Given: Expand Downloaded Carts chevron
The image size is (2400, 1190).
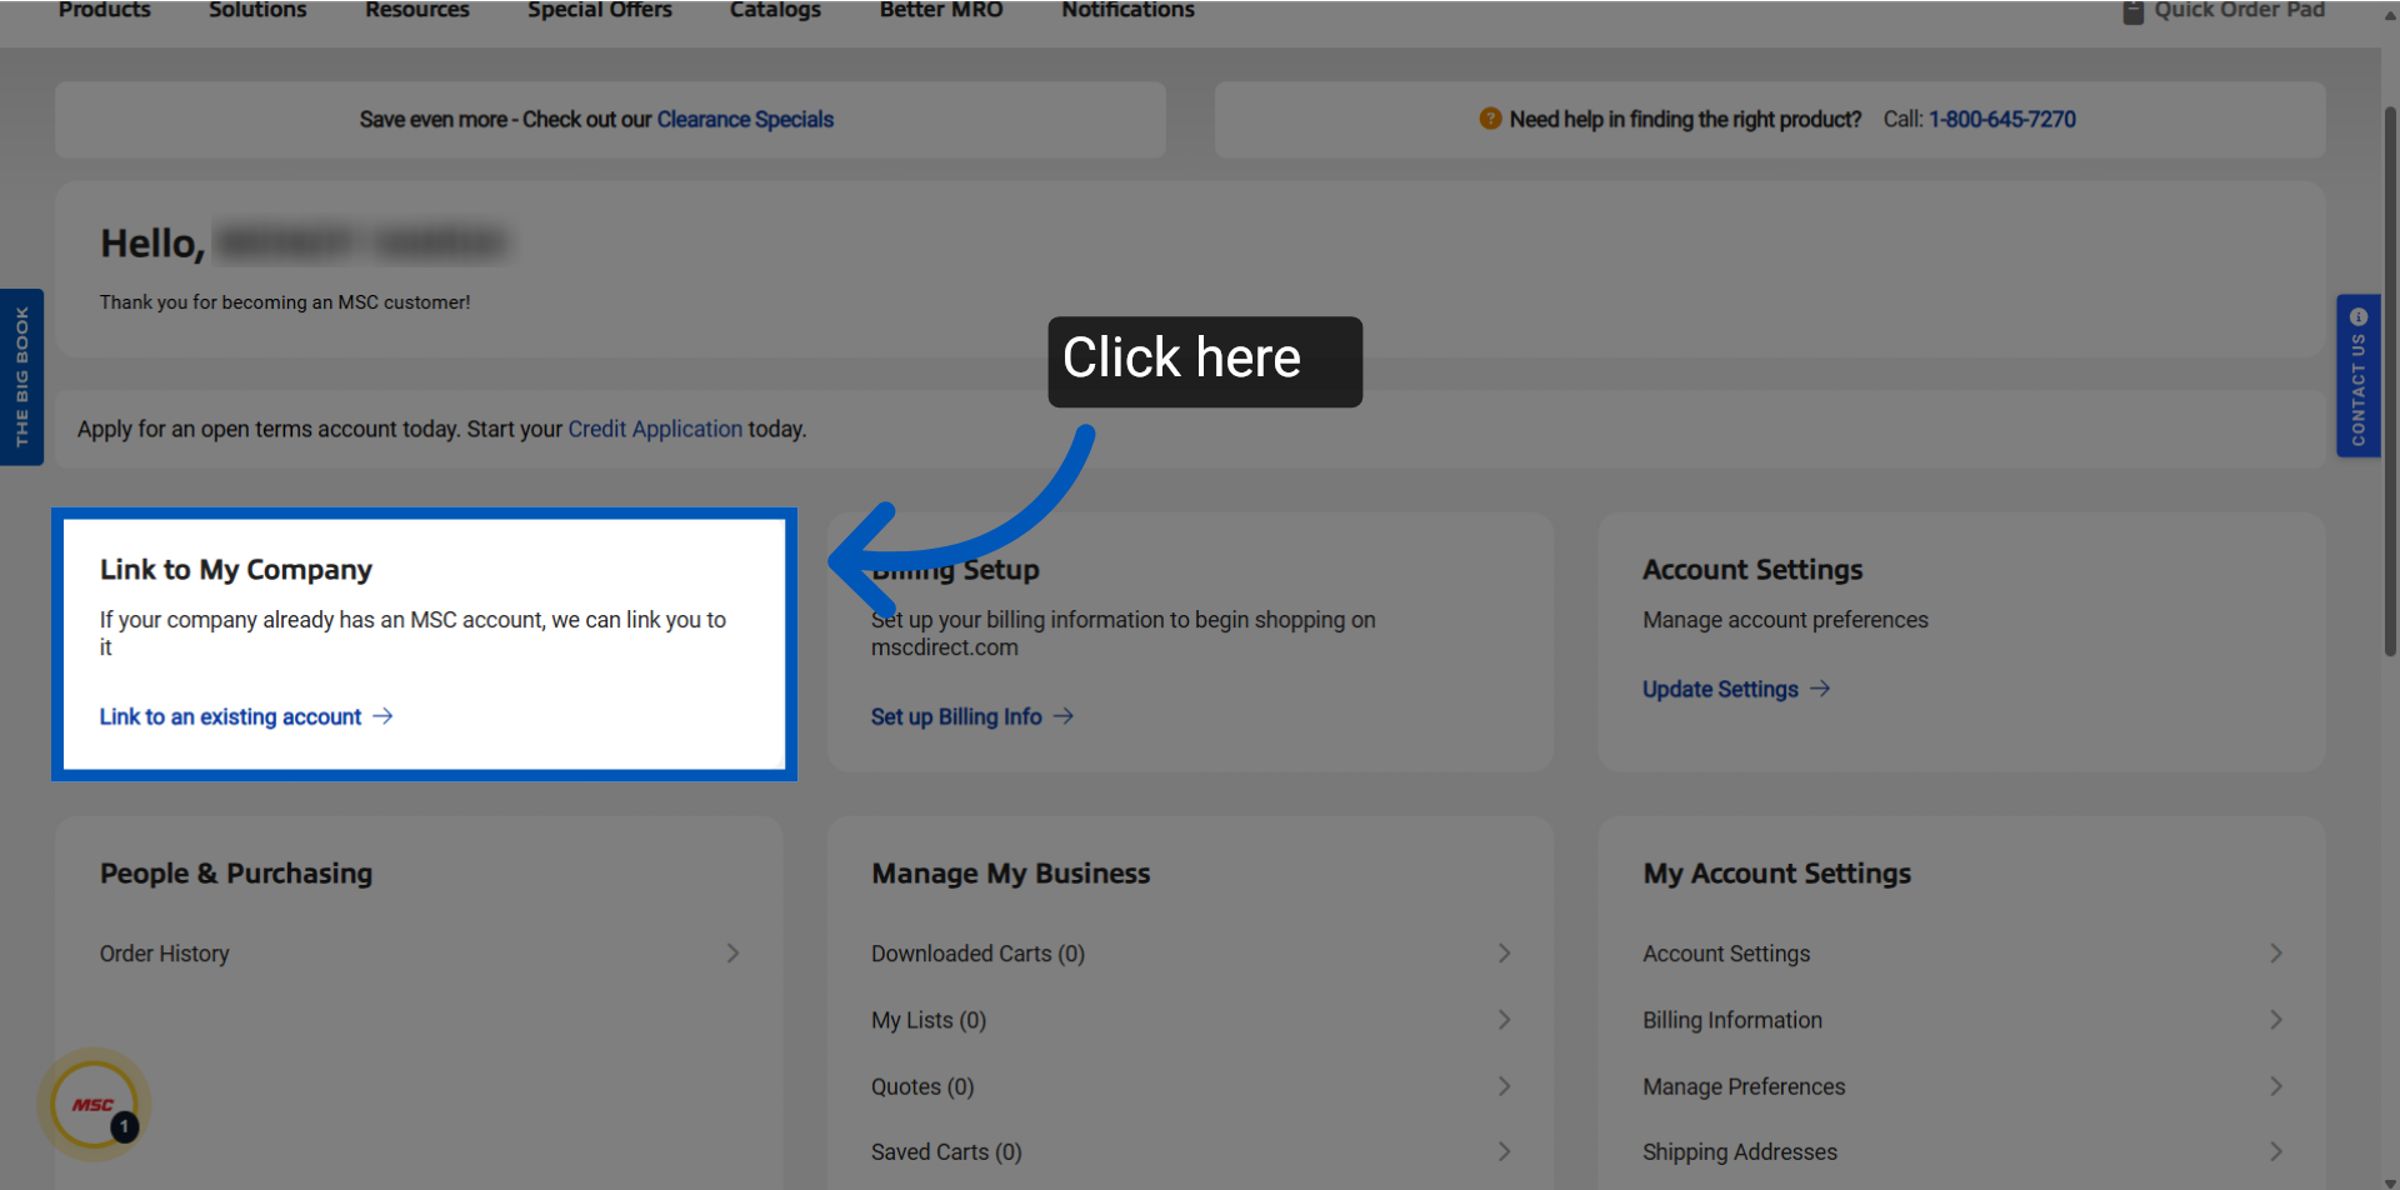Looking at the screenshot, I should point(1504,953).
